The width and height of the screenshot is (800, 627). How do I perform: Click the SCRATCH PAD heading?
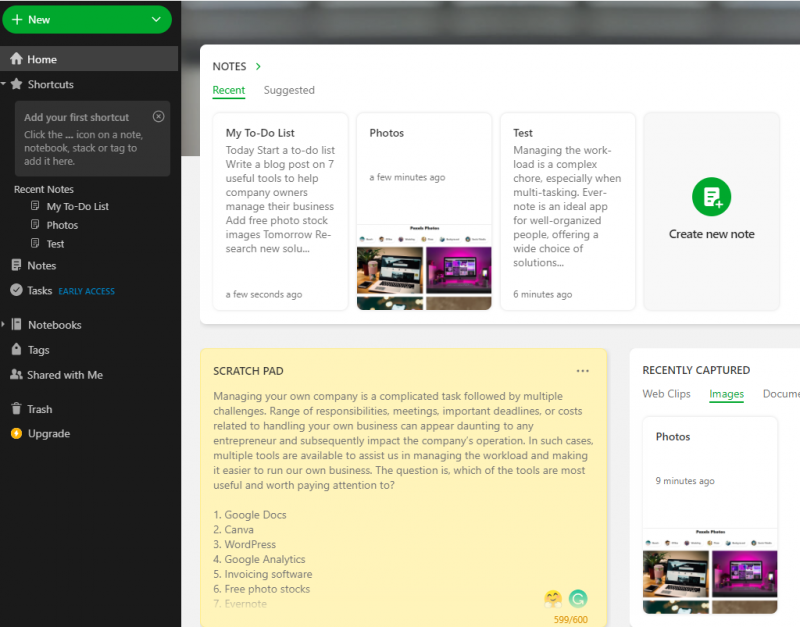pyautogui.click(x=248, y=371)
